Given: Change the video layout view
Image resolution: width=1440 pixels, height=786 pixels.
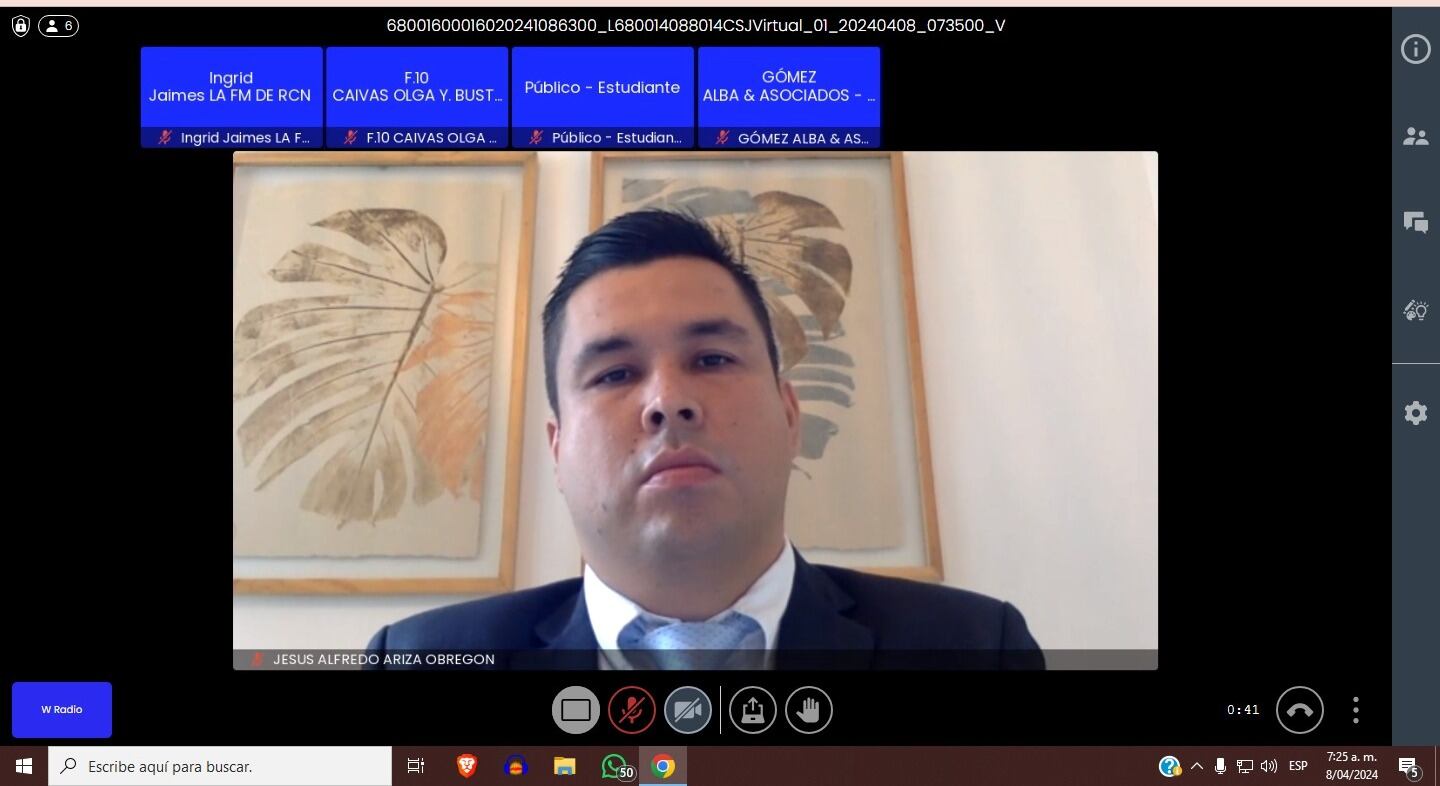Looking at the screenshot, I should pos(575,710).
